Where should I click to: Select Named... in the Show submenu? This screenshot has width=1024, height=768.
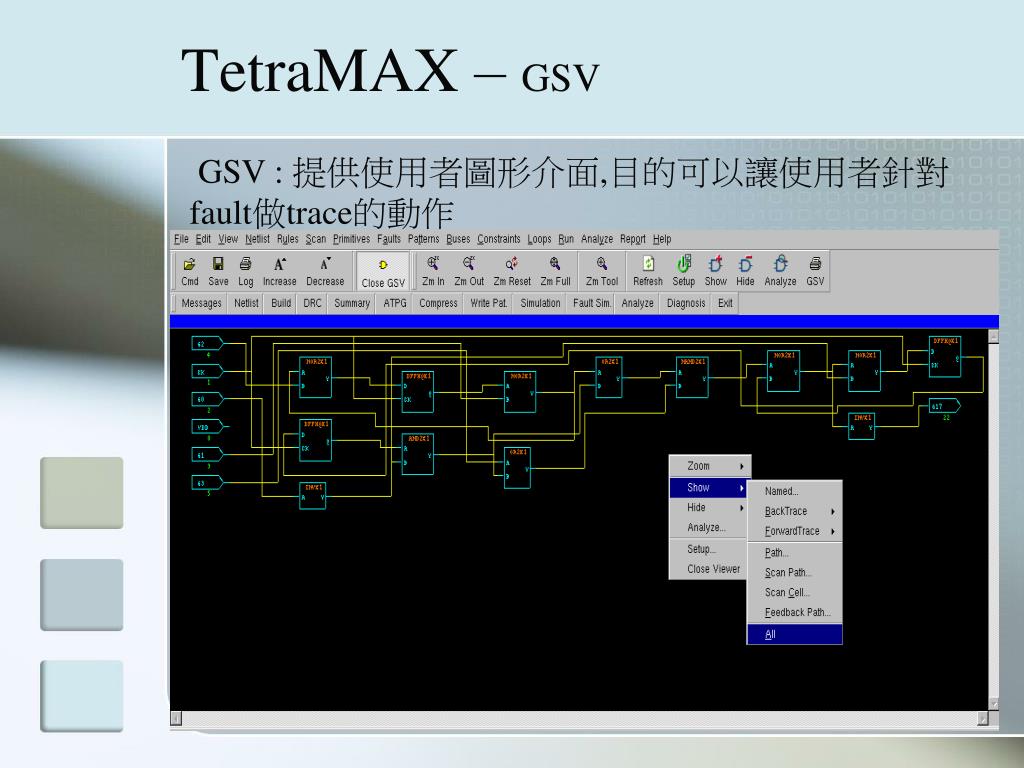(x=794, y=491)
